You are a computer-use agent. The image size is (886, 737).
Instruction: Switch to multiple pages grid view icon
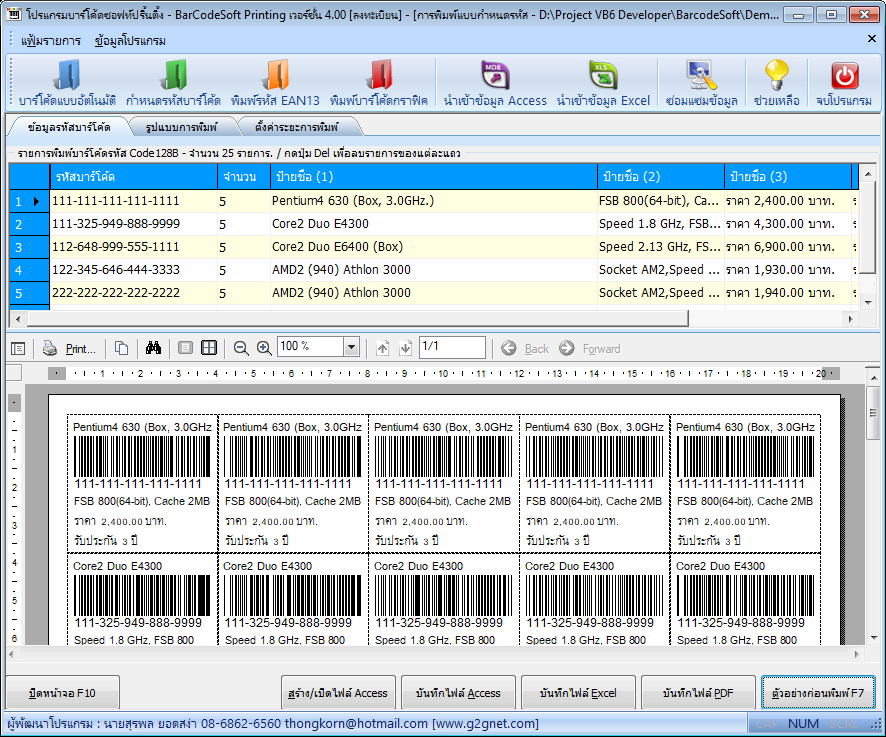209,348
